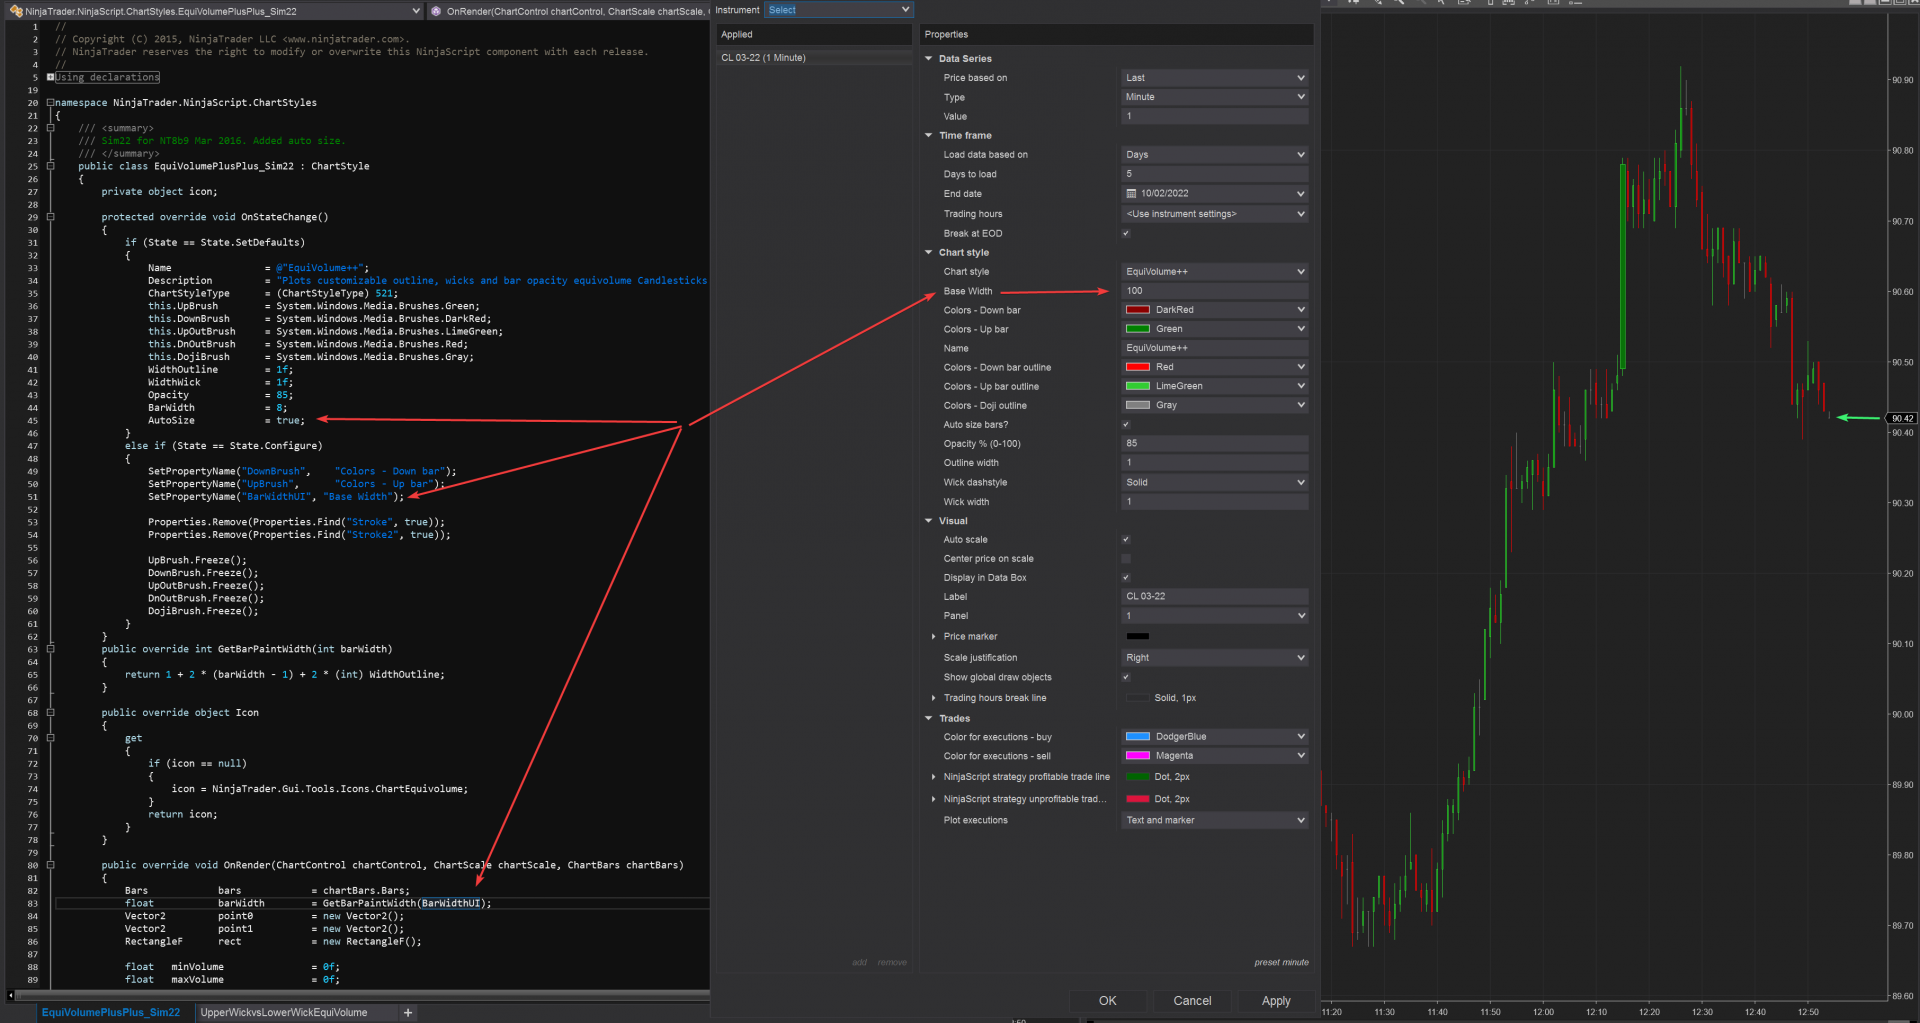Open the Type dropdown set to Minute
Image resolution: width=1920 pixels, height=1023 pixels.
tap(1215, 97)
